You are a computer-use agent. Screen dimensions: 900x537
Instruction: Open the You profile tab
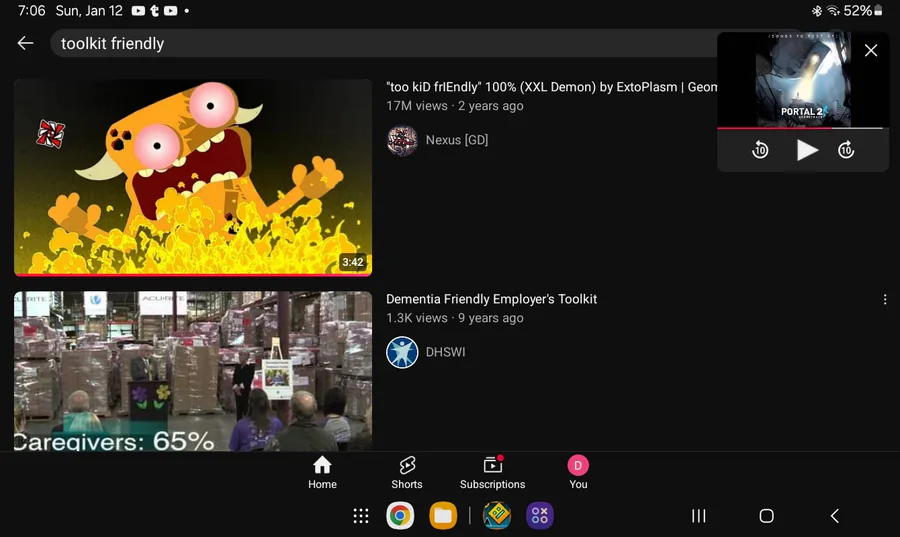coord(578,473)
